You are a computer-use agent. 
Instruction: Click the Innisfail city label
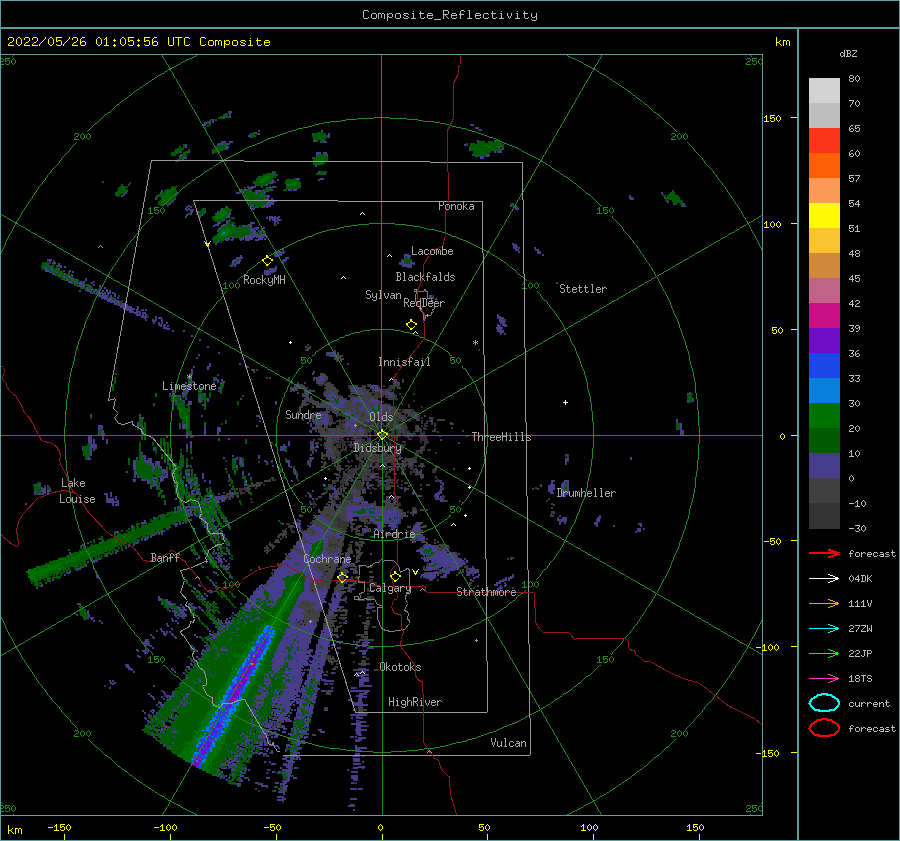[x=405, y=362]
